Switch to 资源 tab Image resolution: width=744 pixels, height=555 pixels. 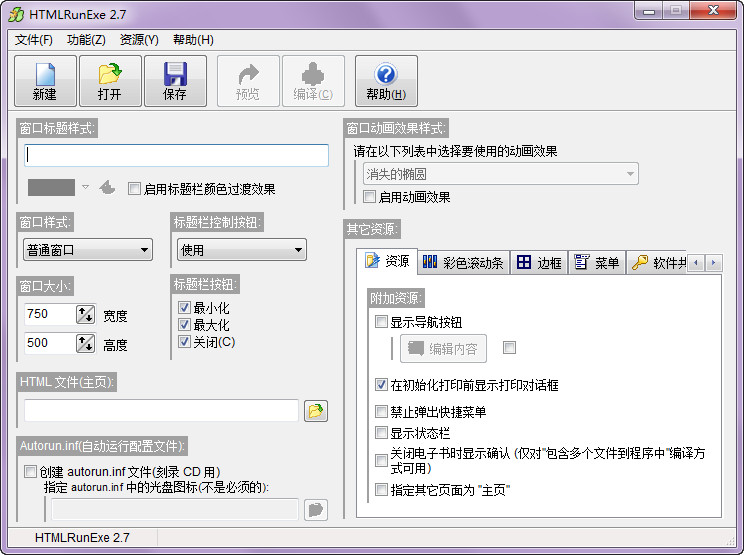pyautogui.click(x=387, y=261)
